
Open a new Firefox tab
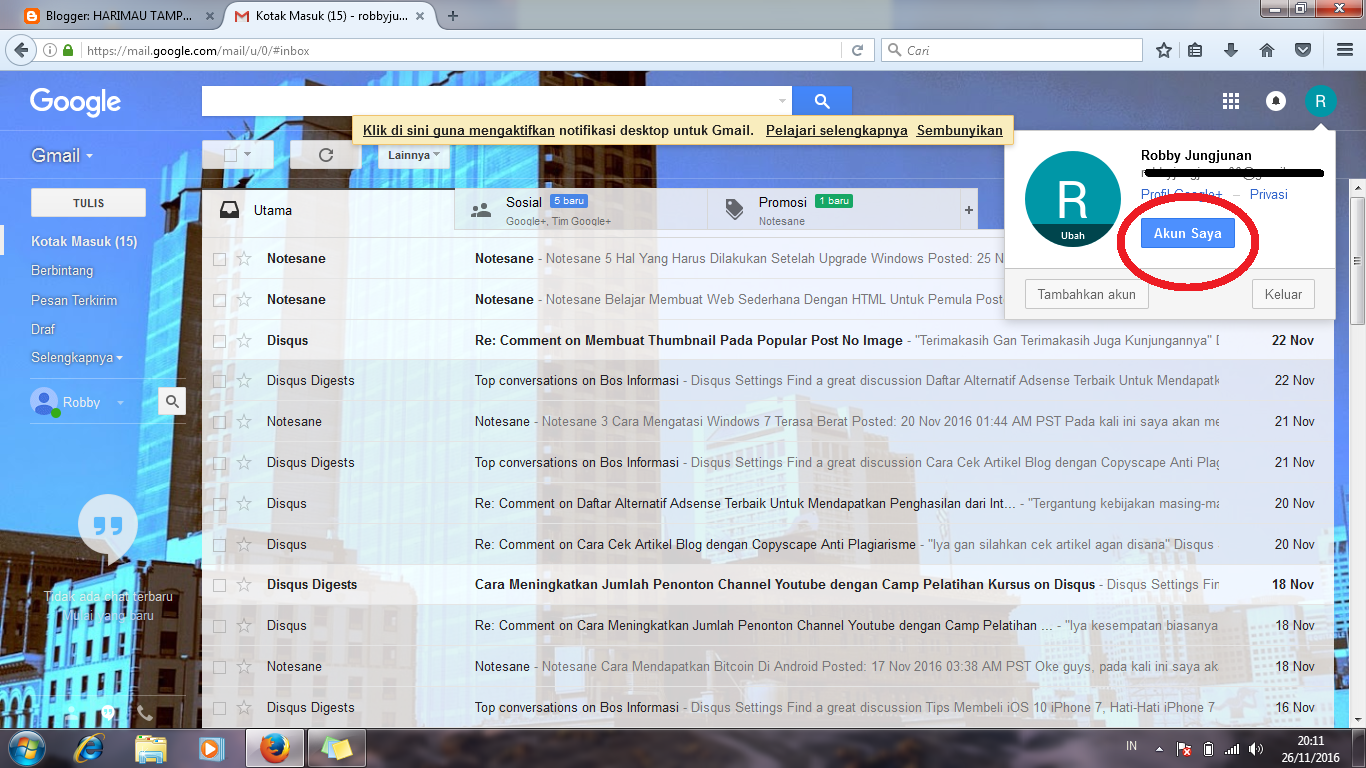click(453, 16)
